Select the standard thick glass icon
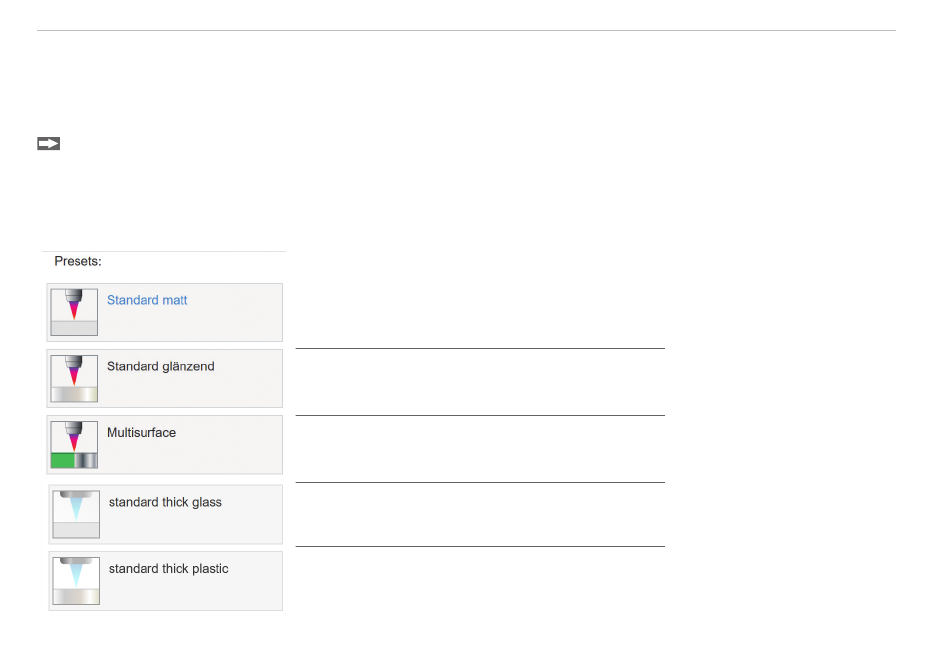 76,514
